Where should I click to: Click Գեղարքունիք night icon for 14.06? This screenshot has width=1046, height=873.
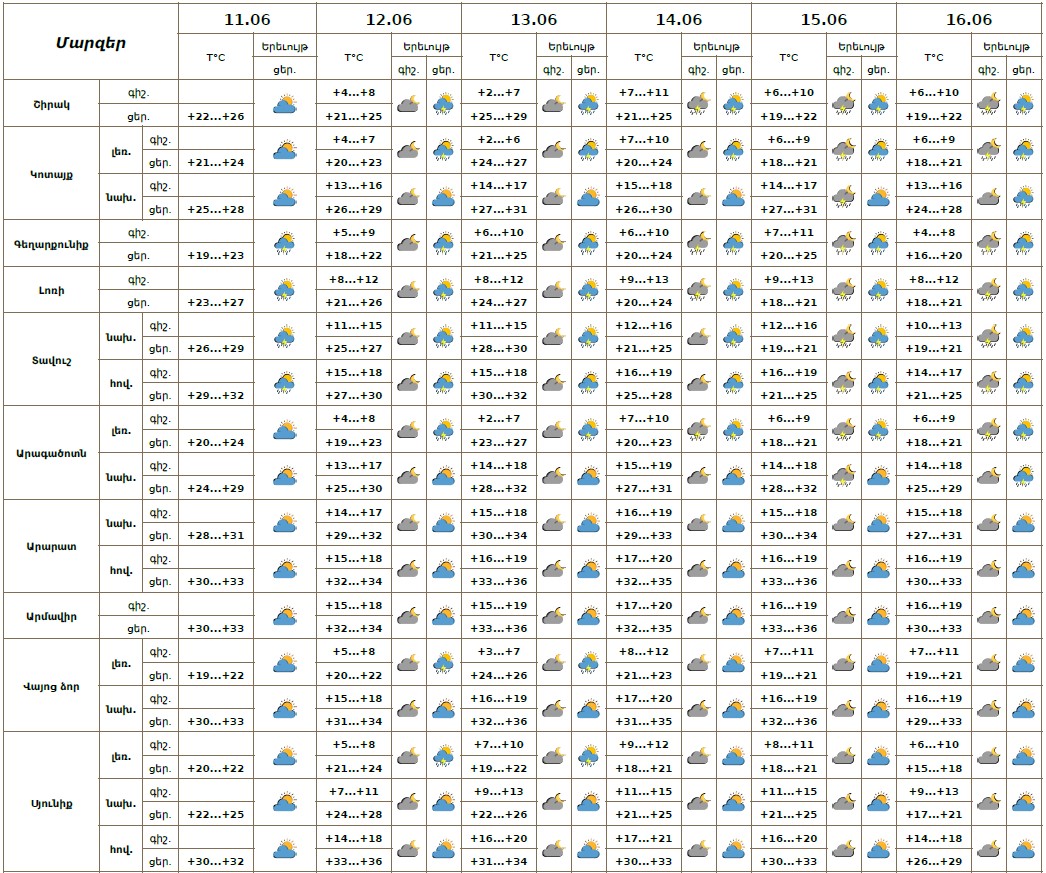click(x=698, y=243)
